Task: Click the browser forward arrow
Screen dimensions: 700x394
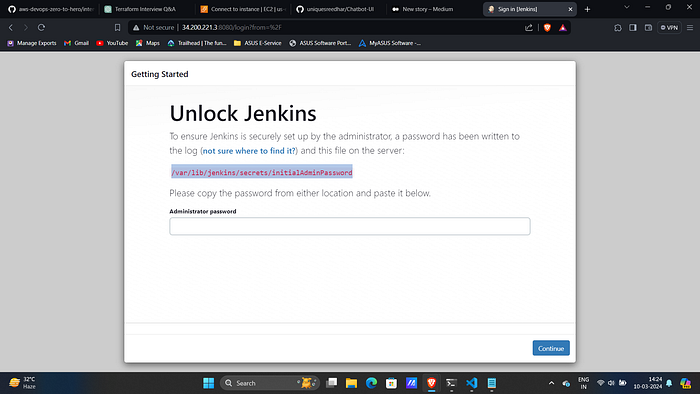Action: (26, 28)
